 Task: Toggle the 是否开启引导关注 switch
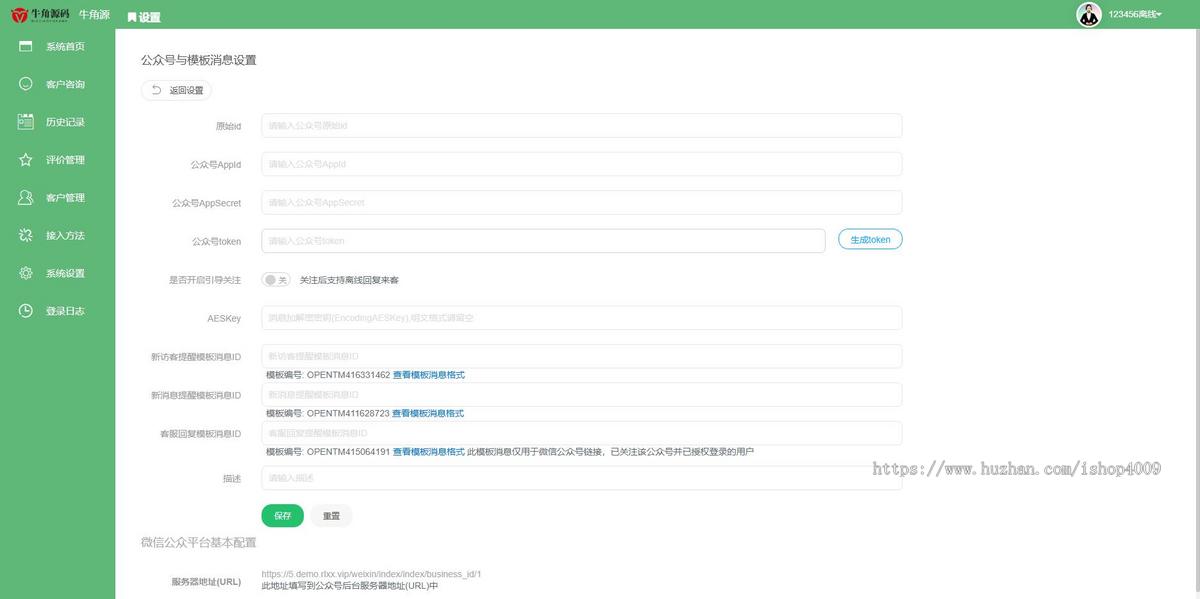pos(276,280)
